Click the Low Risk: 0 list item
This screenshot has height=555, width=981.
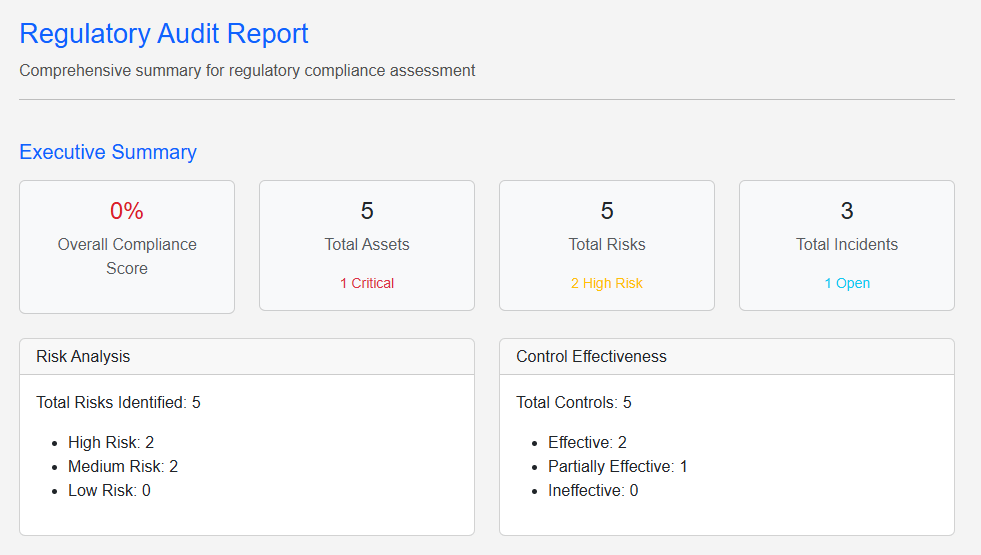pyautogui.click(x=109, y=490)
